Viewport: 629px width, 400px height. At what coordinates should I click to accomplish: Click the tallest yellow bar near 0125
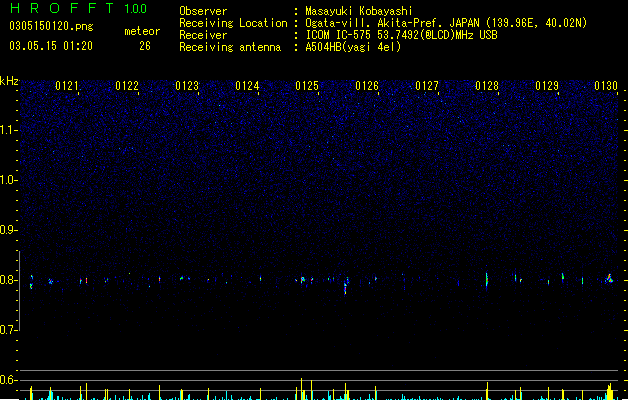(301, 389)
